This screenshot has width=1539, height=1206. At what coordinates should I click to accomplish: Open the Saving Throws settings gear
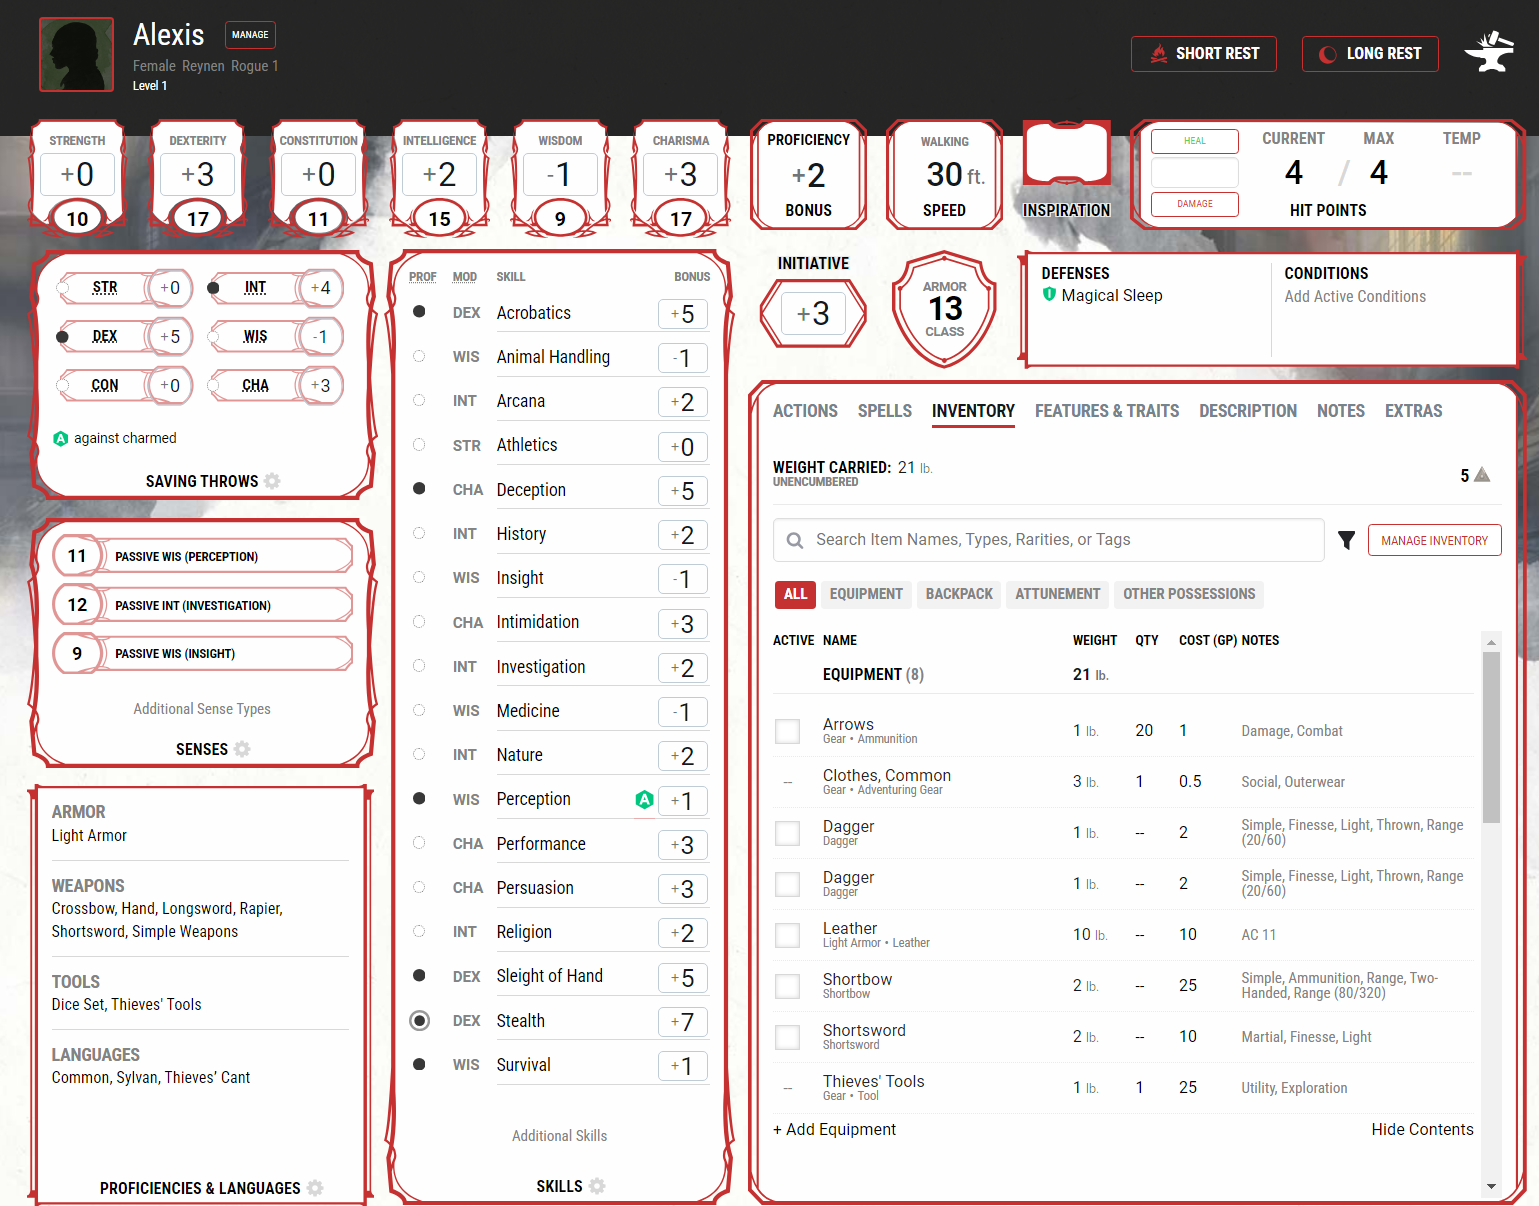[x=272, y=481]
